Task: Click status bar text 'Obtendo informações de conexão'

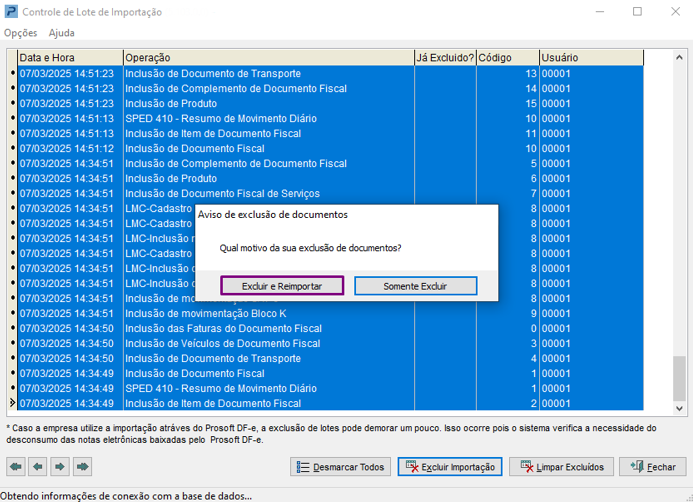Action: pyautogui.click(x=126, y=496)
